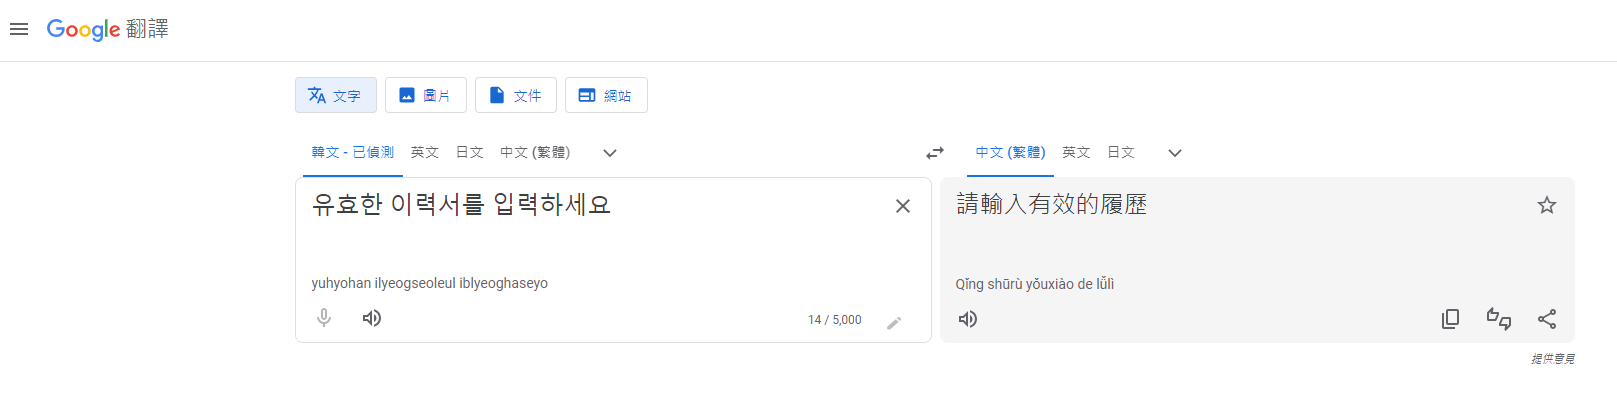The width and height of the screenshot is (1617, 404).
Task: Switch to 文件 document translation
Action: 515,95
